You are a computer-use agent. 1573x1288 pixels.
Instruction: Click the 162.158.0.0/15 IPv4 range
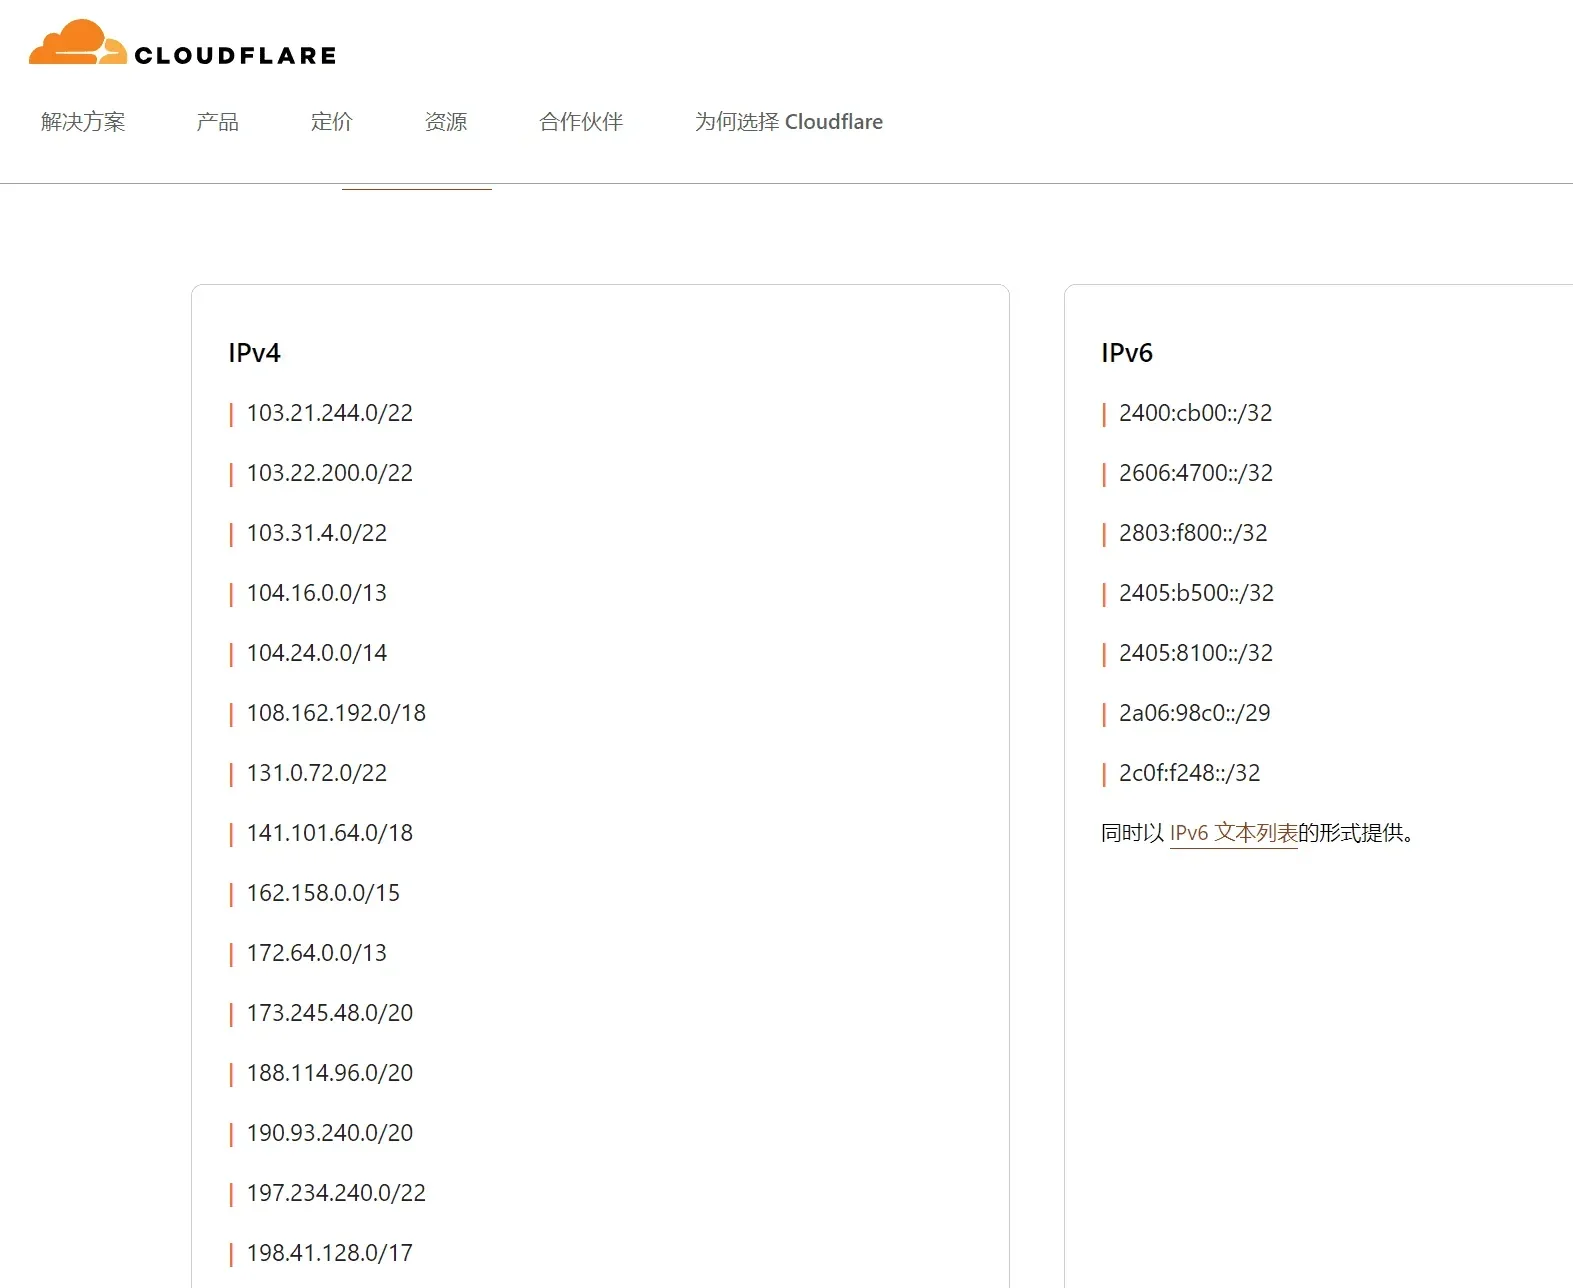tap(323, 893)
